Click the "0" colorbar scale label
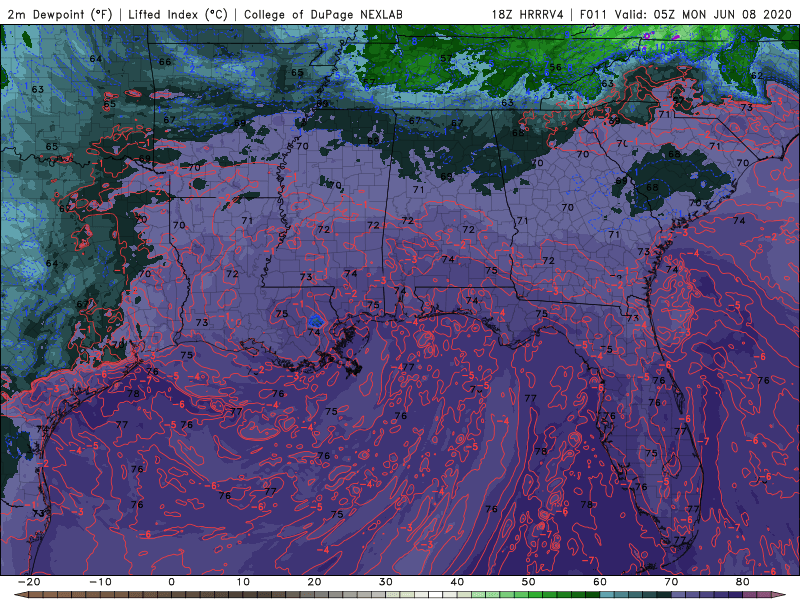The image size is (800, 600). [x=171, y=582]
